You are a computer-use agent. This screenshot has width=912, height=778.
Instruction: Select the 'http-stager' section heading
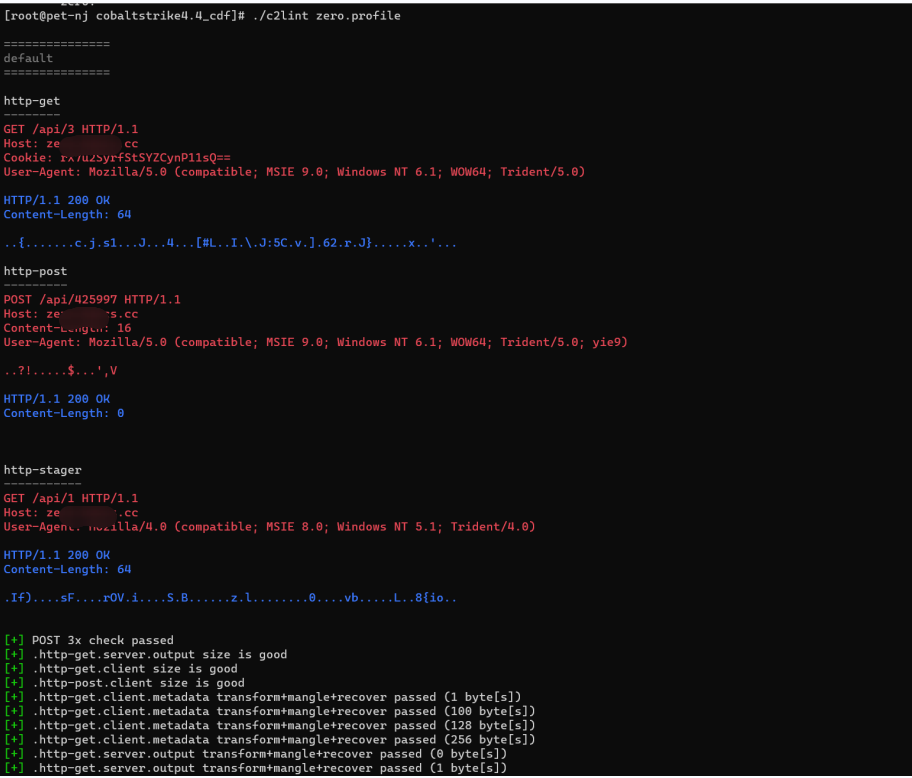(x=42, y=470)
